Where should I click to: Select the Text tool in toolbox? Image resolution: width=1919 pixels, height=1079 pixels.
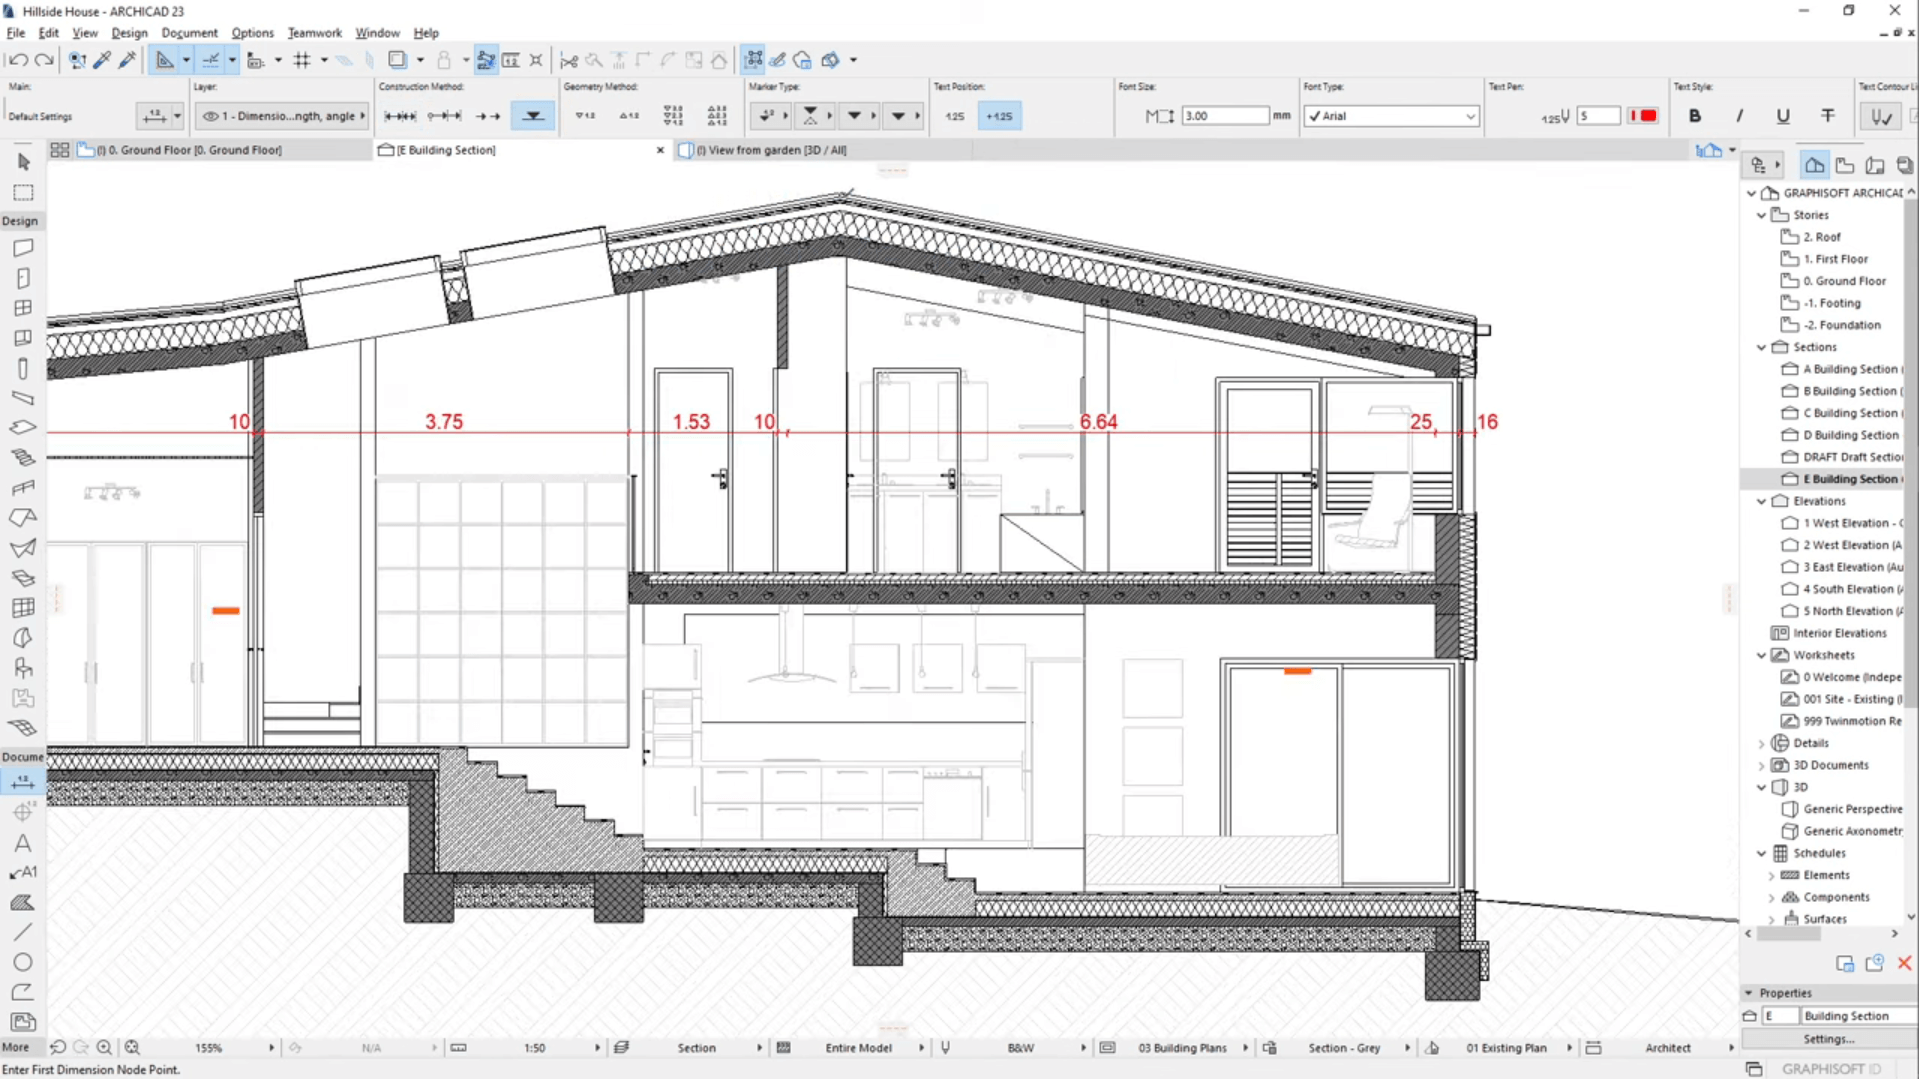click(23, 843)
